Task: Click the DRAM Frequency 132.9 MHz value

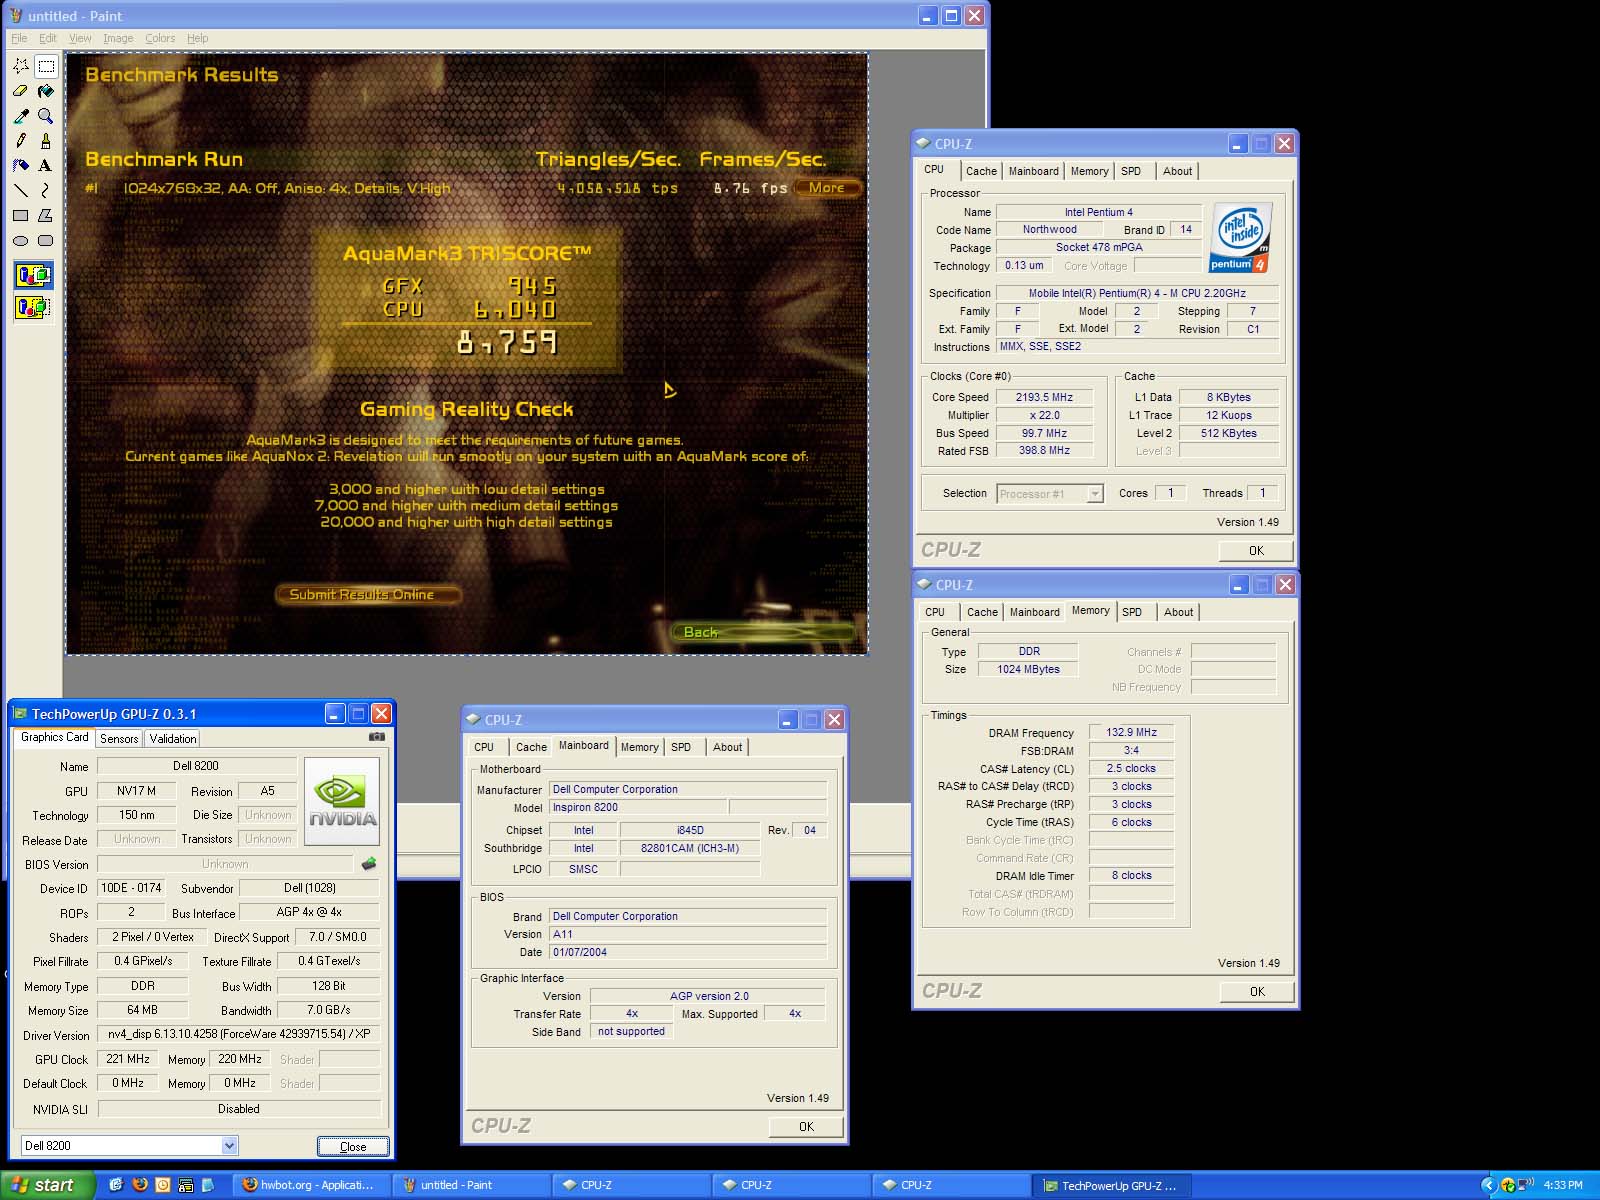Action: pos(1131,732)
